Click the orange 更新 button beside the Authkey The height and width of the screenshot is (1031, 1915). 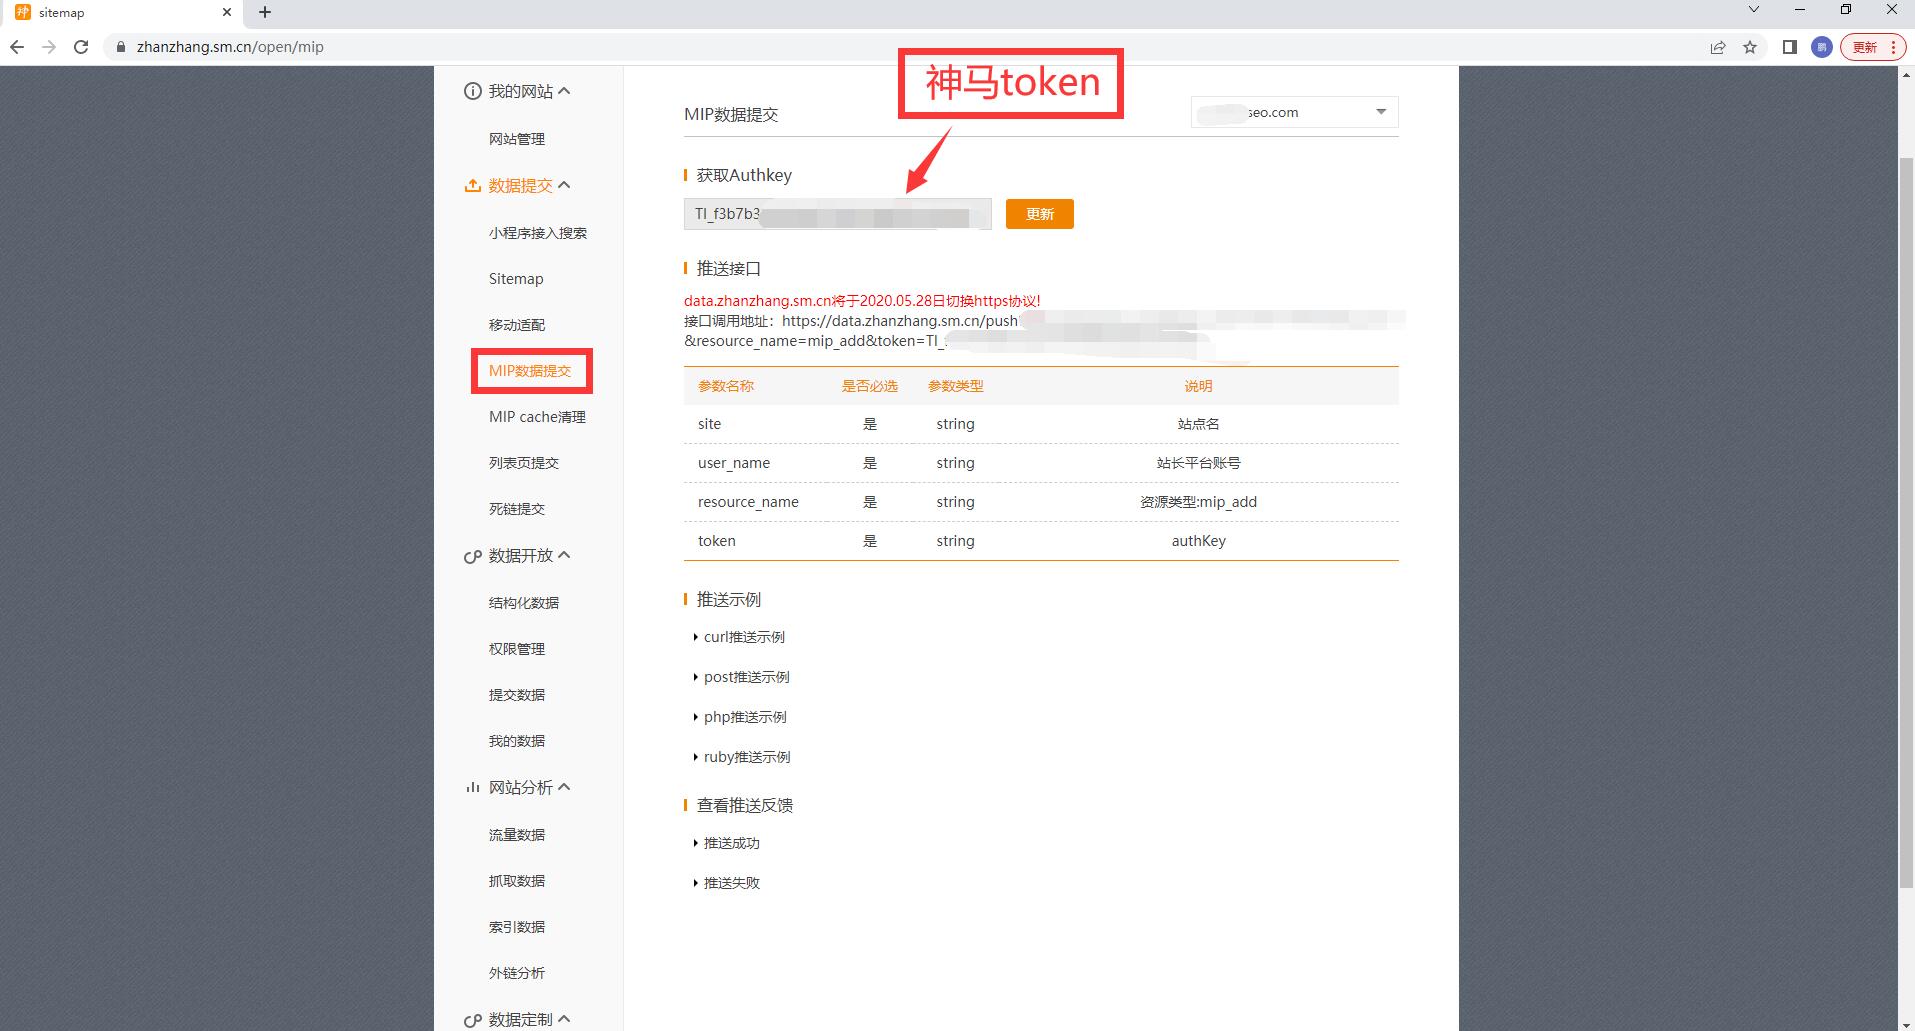tap(1039, 213)
